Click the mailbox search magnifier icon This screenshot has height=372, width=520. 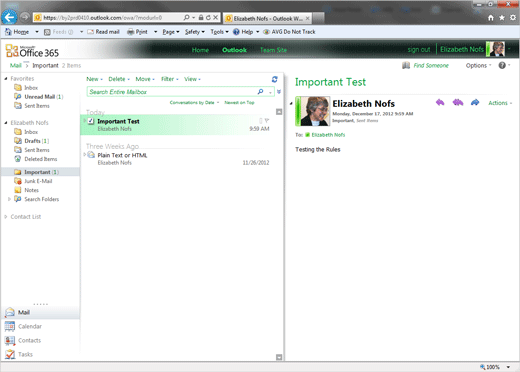tap(260, 92)
